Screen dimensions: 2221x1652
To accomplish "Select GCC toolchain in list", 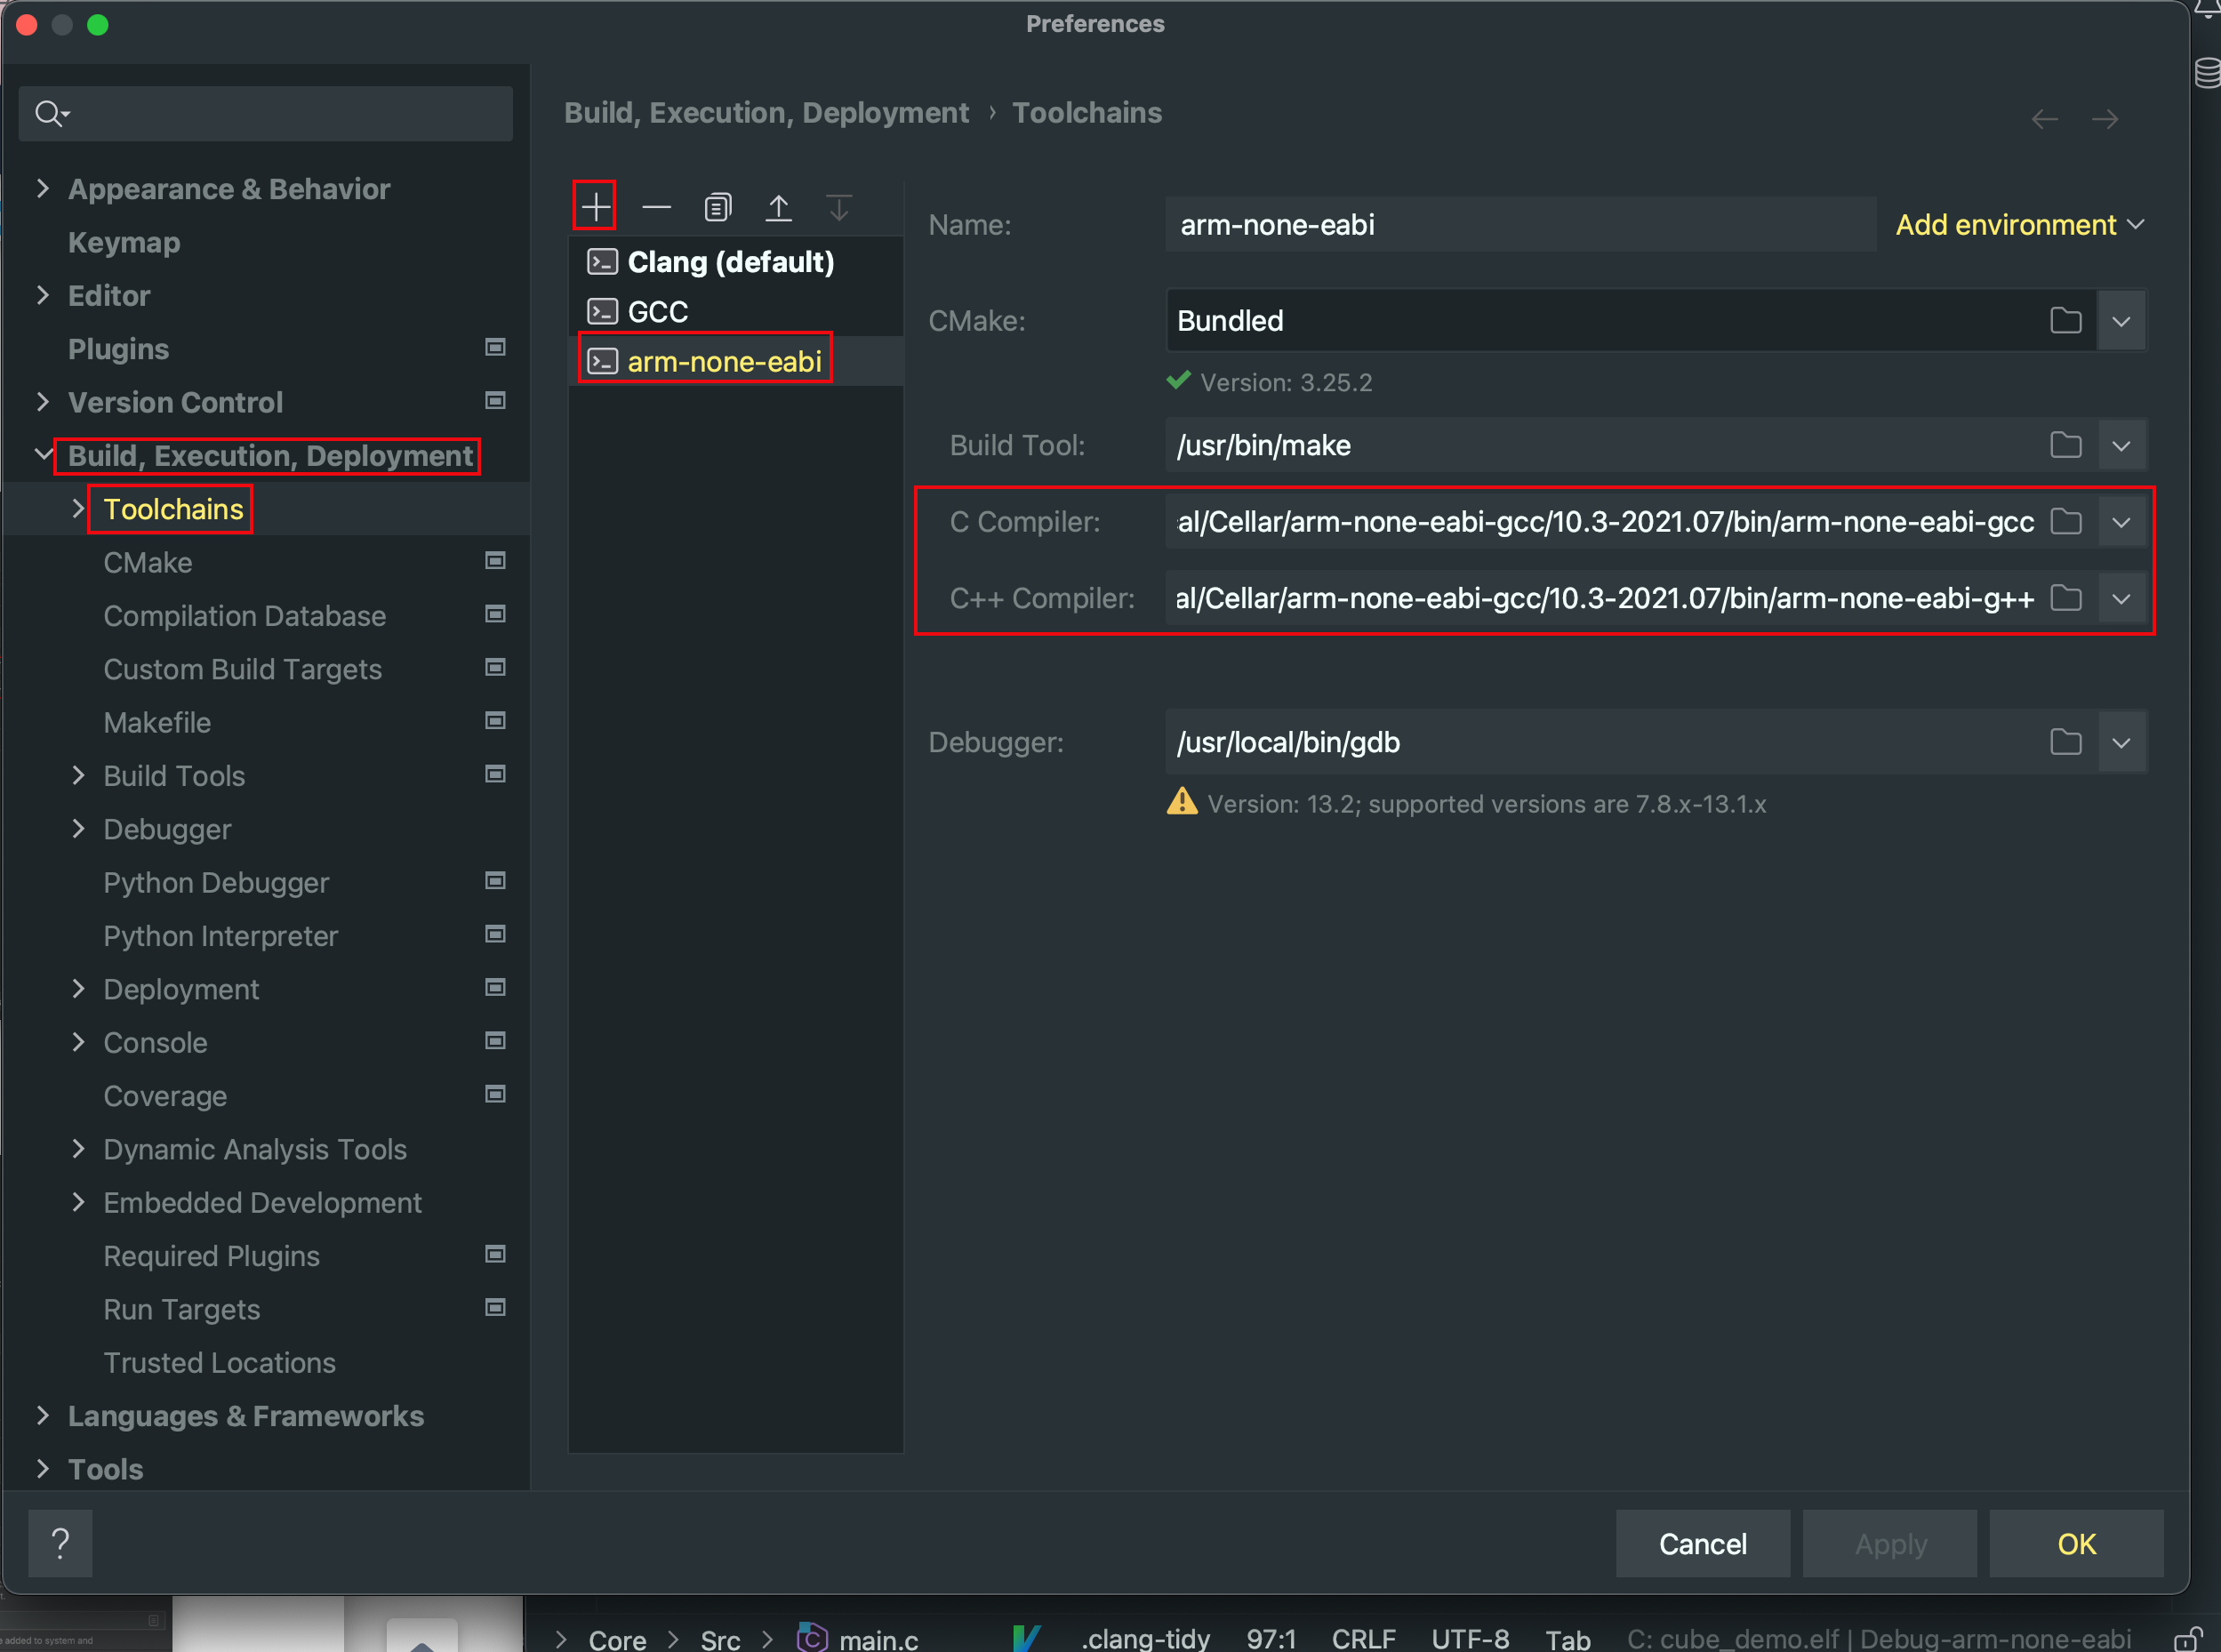I will tap(657, 312).
